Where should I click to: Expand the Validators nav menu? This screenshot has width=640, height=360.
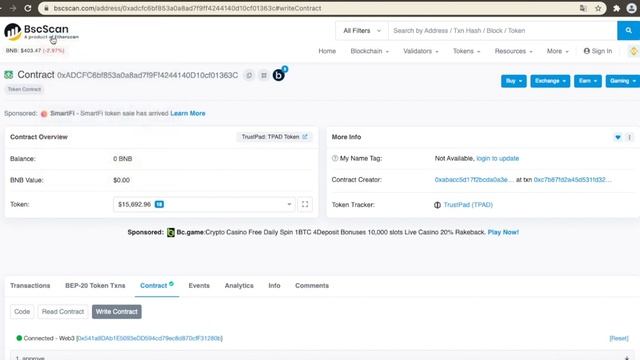click(420, 51)
